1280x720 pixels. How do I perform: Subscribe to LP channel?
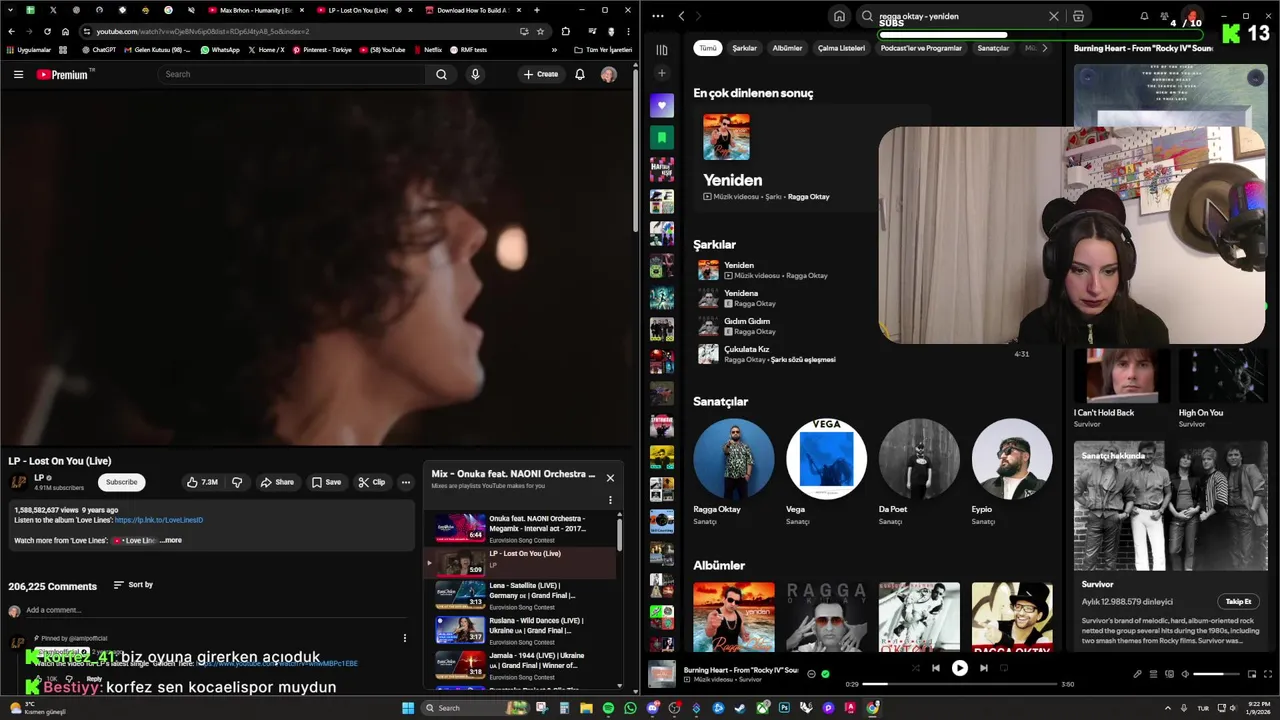coord(122,482)
